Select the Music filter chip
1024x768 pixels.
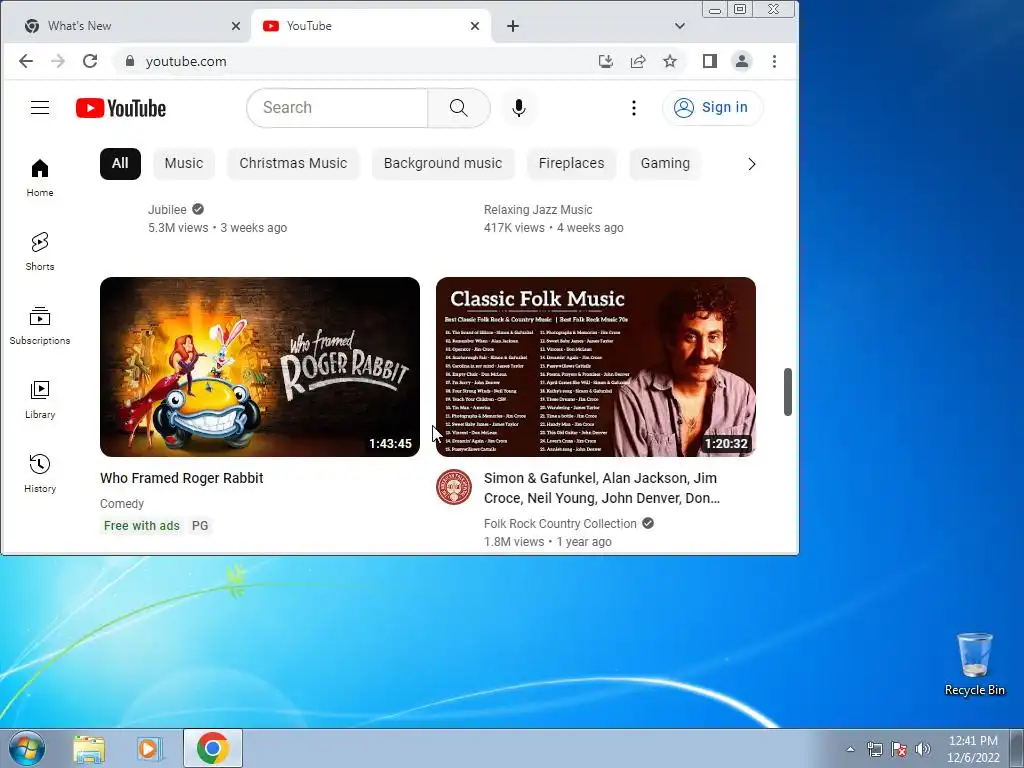(x=184, y=163)
